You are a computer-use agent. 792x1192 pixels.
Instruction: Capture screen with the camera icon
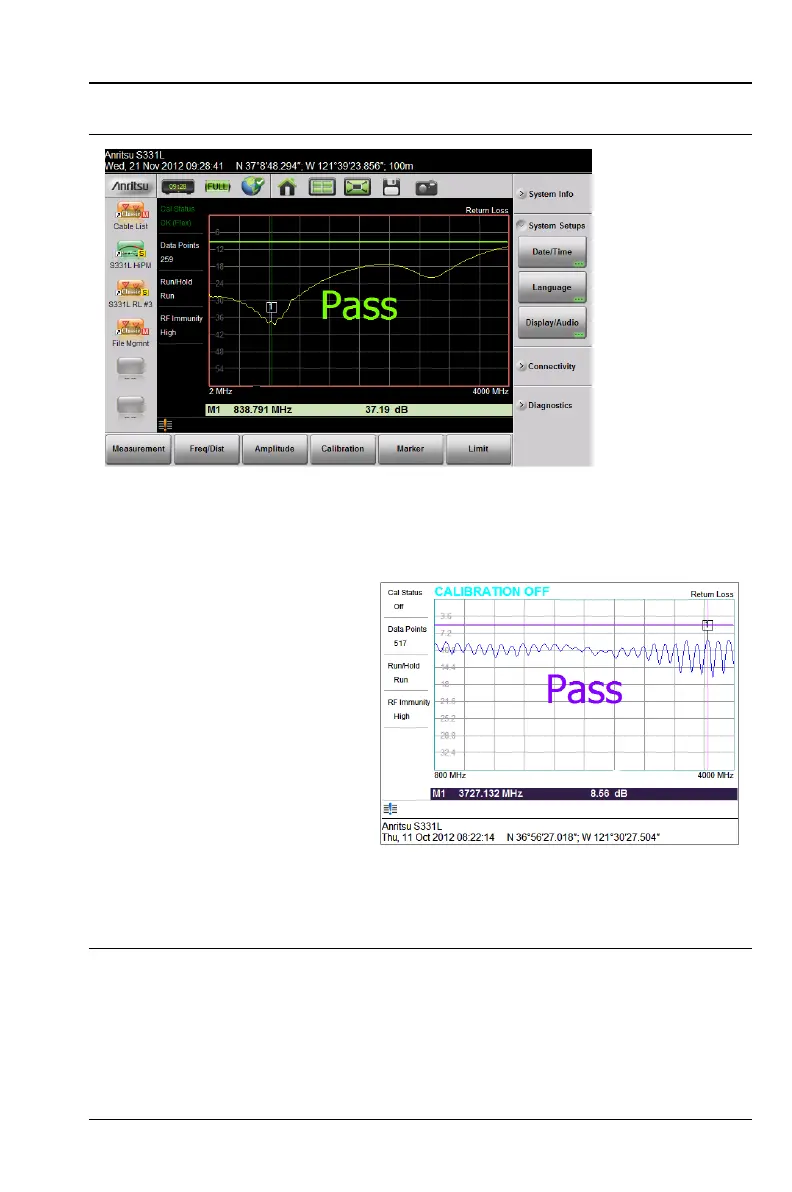pos(426,187)
